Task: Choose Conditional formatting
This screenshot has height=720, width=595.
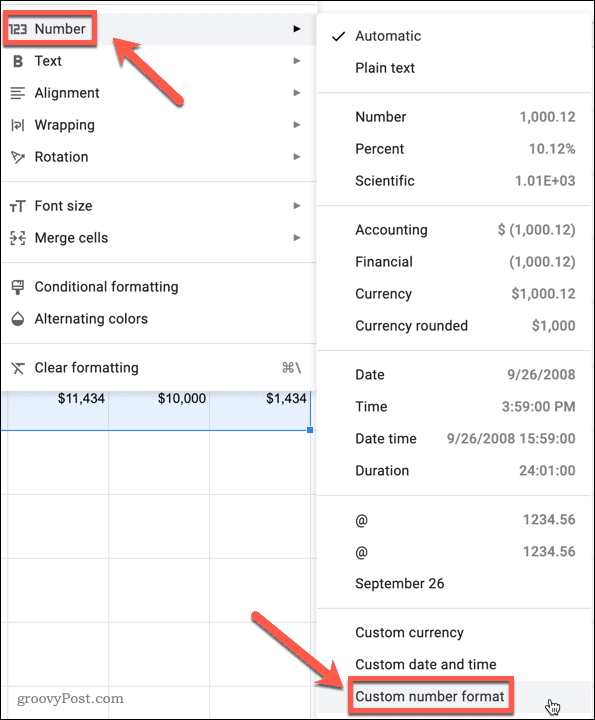Action: (x=158, y=287)
